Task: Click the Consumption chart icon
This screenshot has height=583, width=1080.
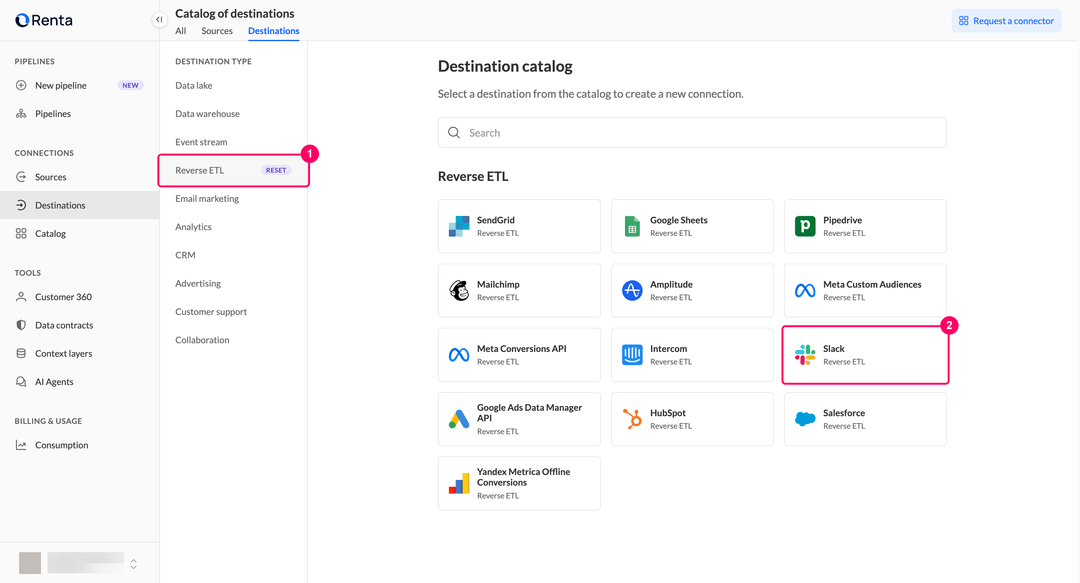Action: pyautogui.click(x=21, y=445)
